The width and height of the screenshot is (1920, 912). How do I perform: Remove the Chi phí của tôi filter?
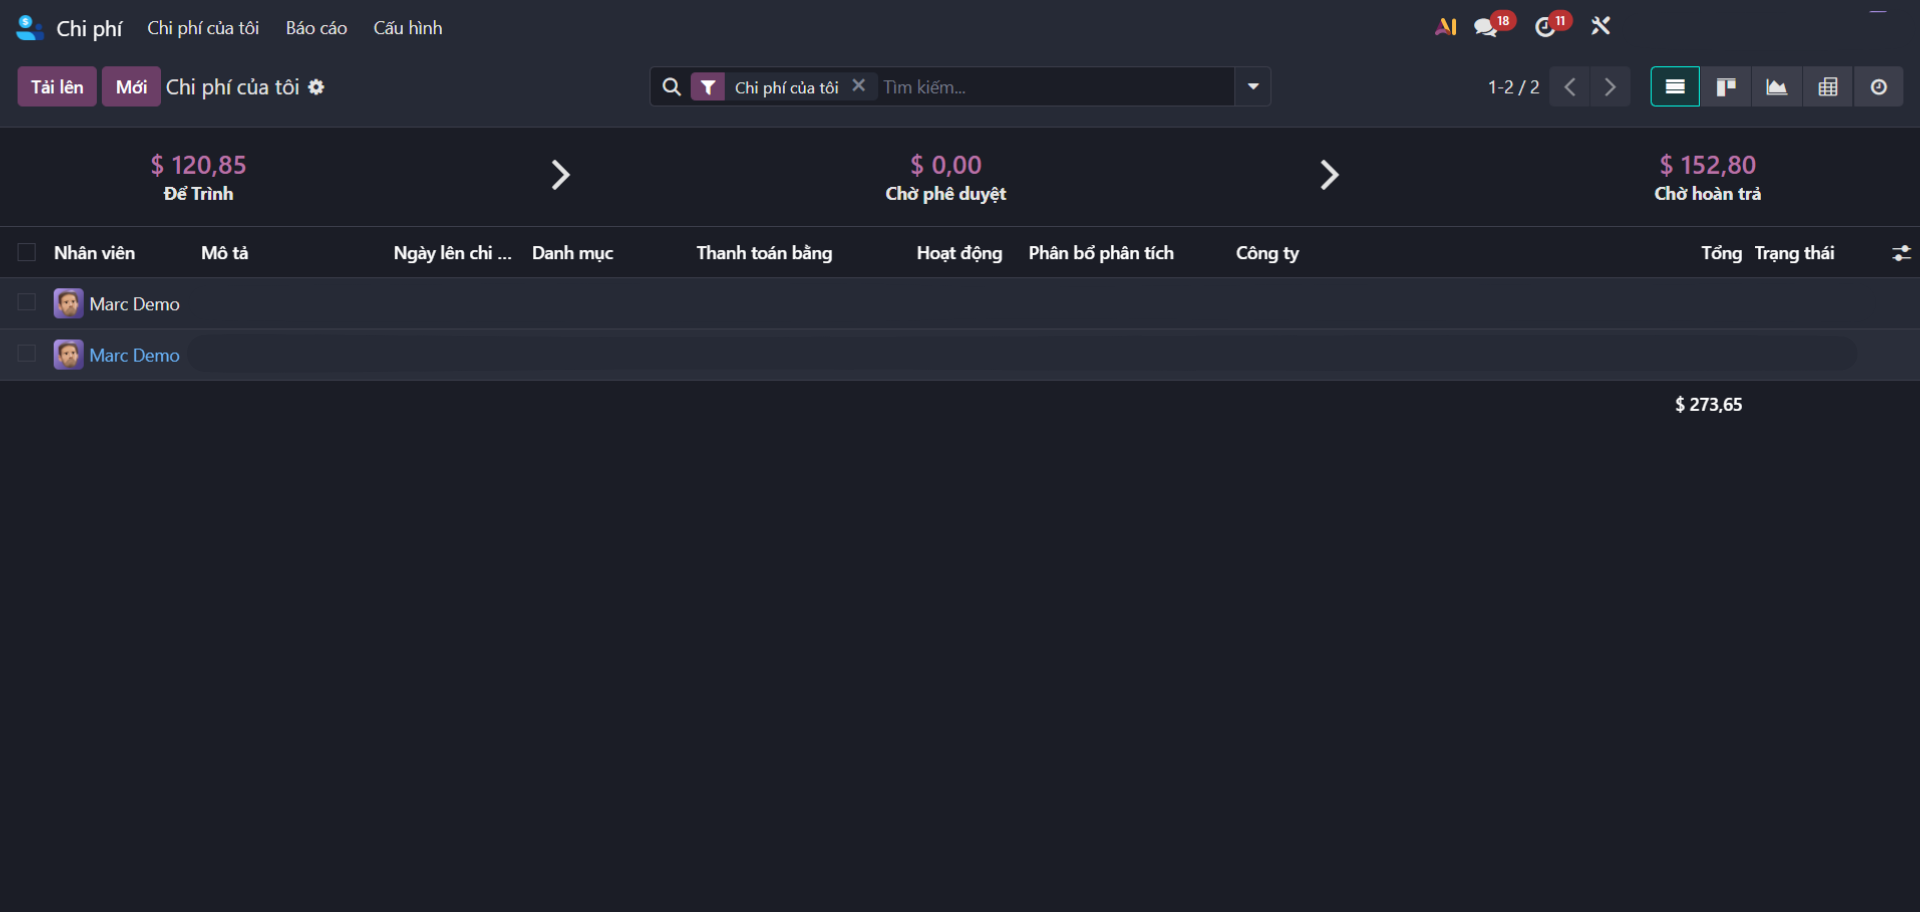(859, 86)
